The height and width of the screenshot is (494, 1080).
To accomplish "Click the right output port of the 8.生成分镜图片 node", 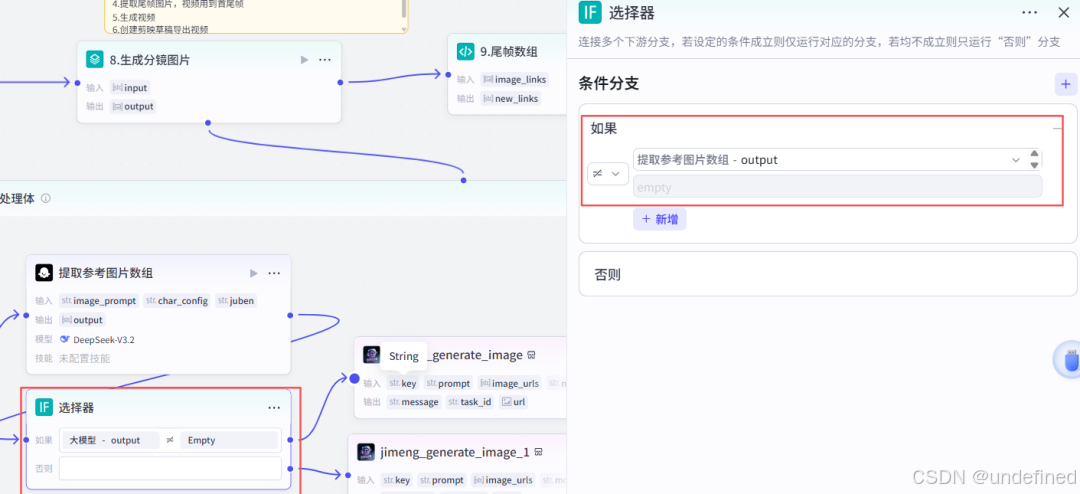I will (x=340, y=83).
